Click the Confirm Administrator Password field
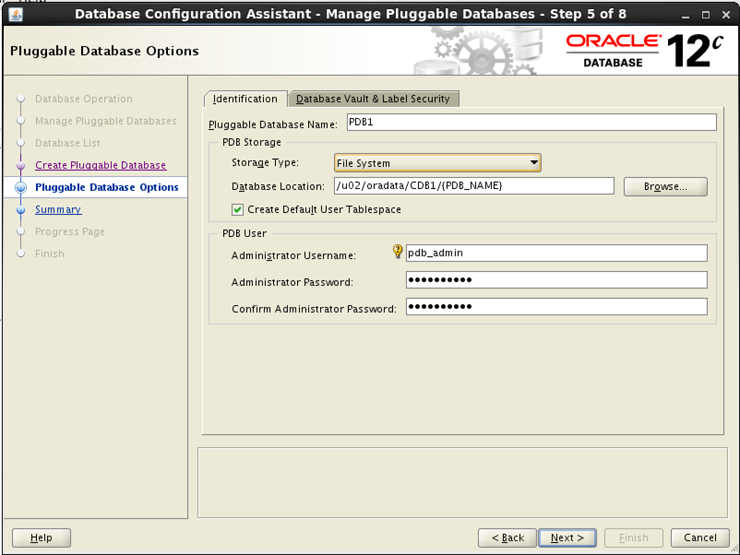 tap(556, 307)
